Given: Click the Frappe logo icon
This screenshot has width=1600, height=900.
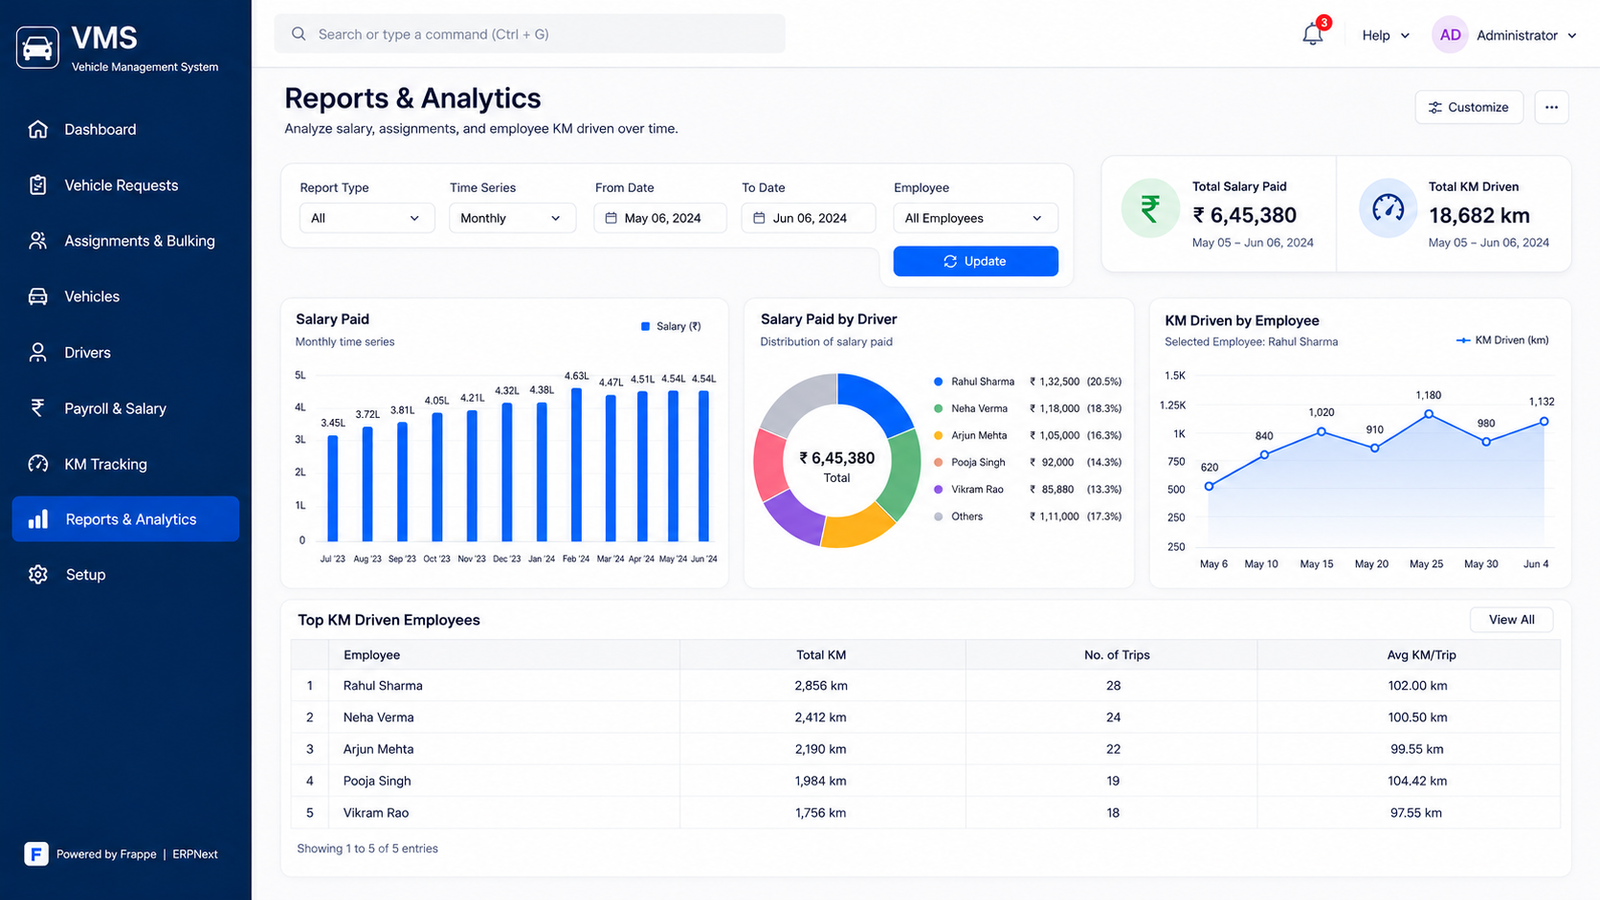Looking at the screenshot, I should point(36,854).
